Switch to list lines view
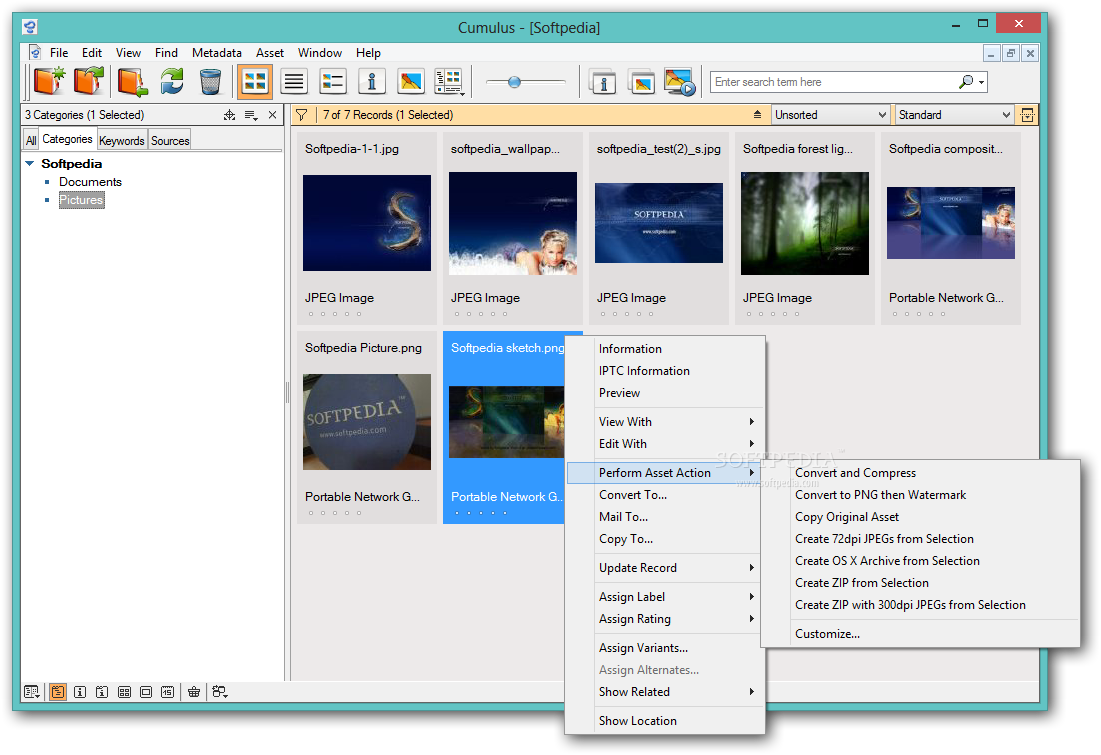This screenshot has width=1101, height=755. 294,81
